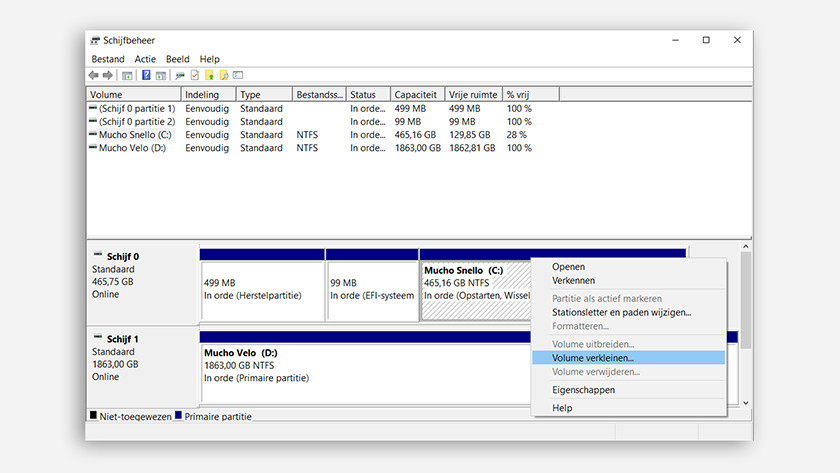The image size is (840, 473).
Task: Click greyed Volume uitbreiden... entry
Action: coord(628,344)
